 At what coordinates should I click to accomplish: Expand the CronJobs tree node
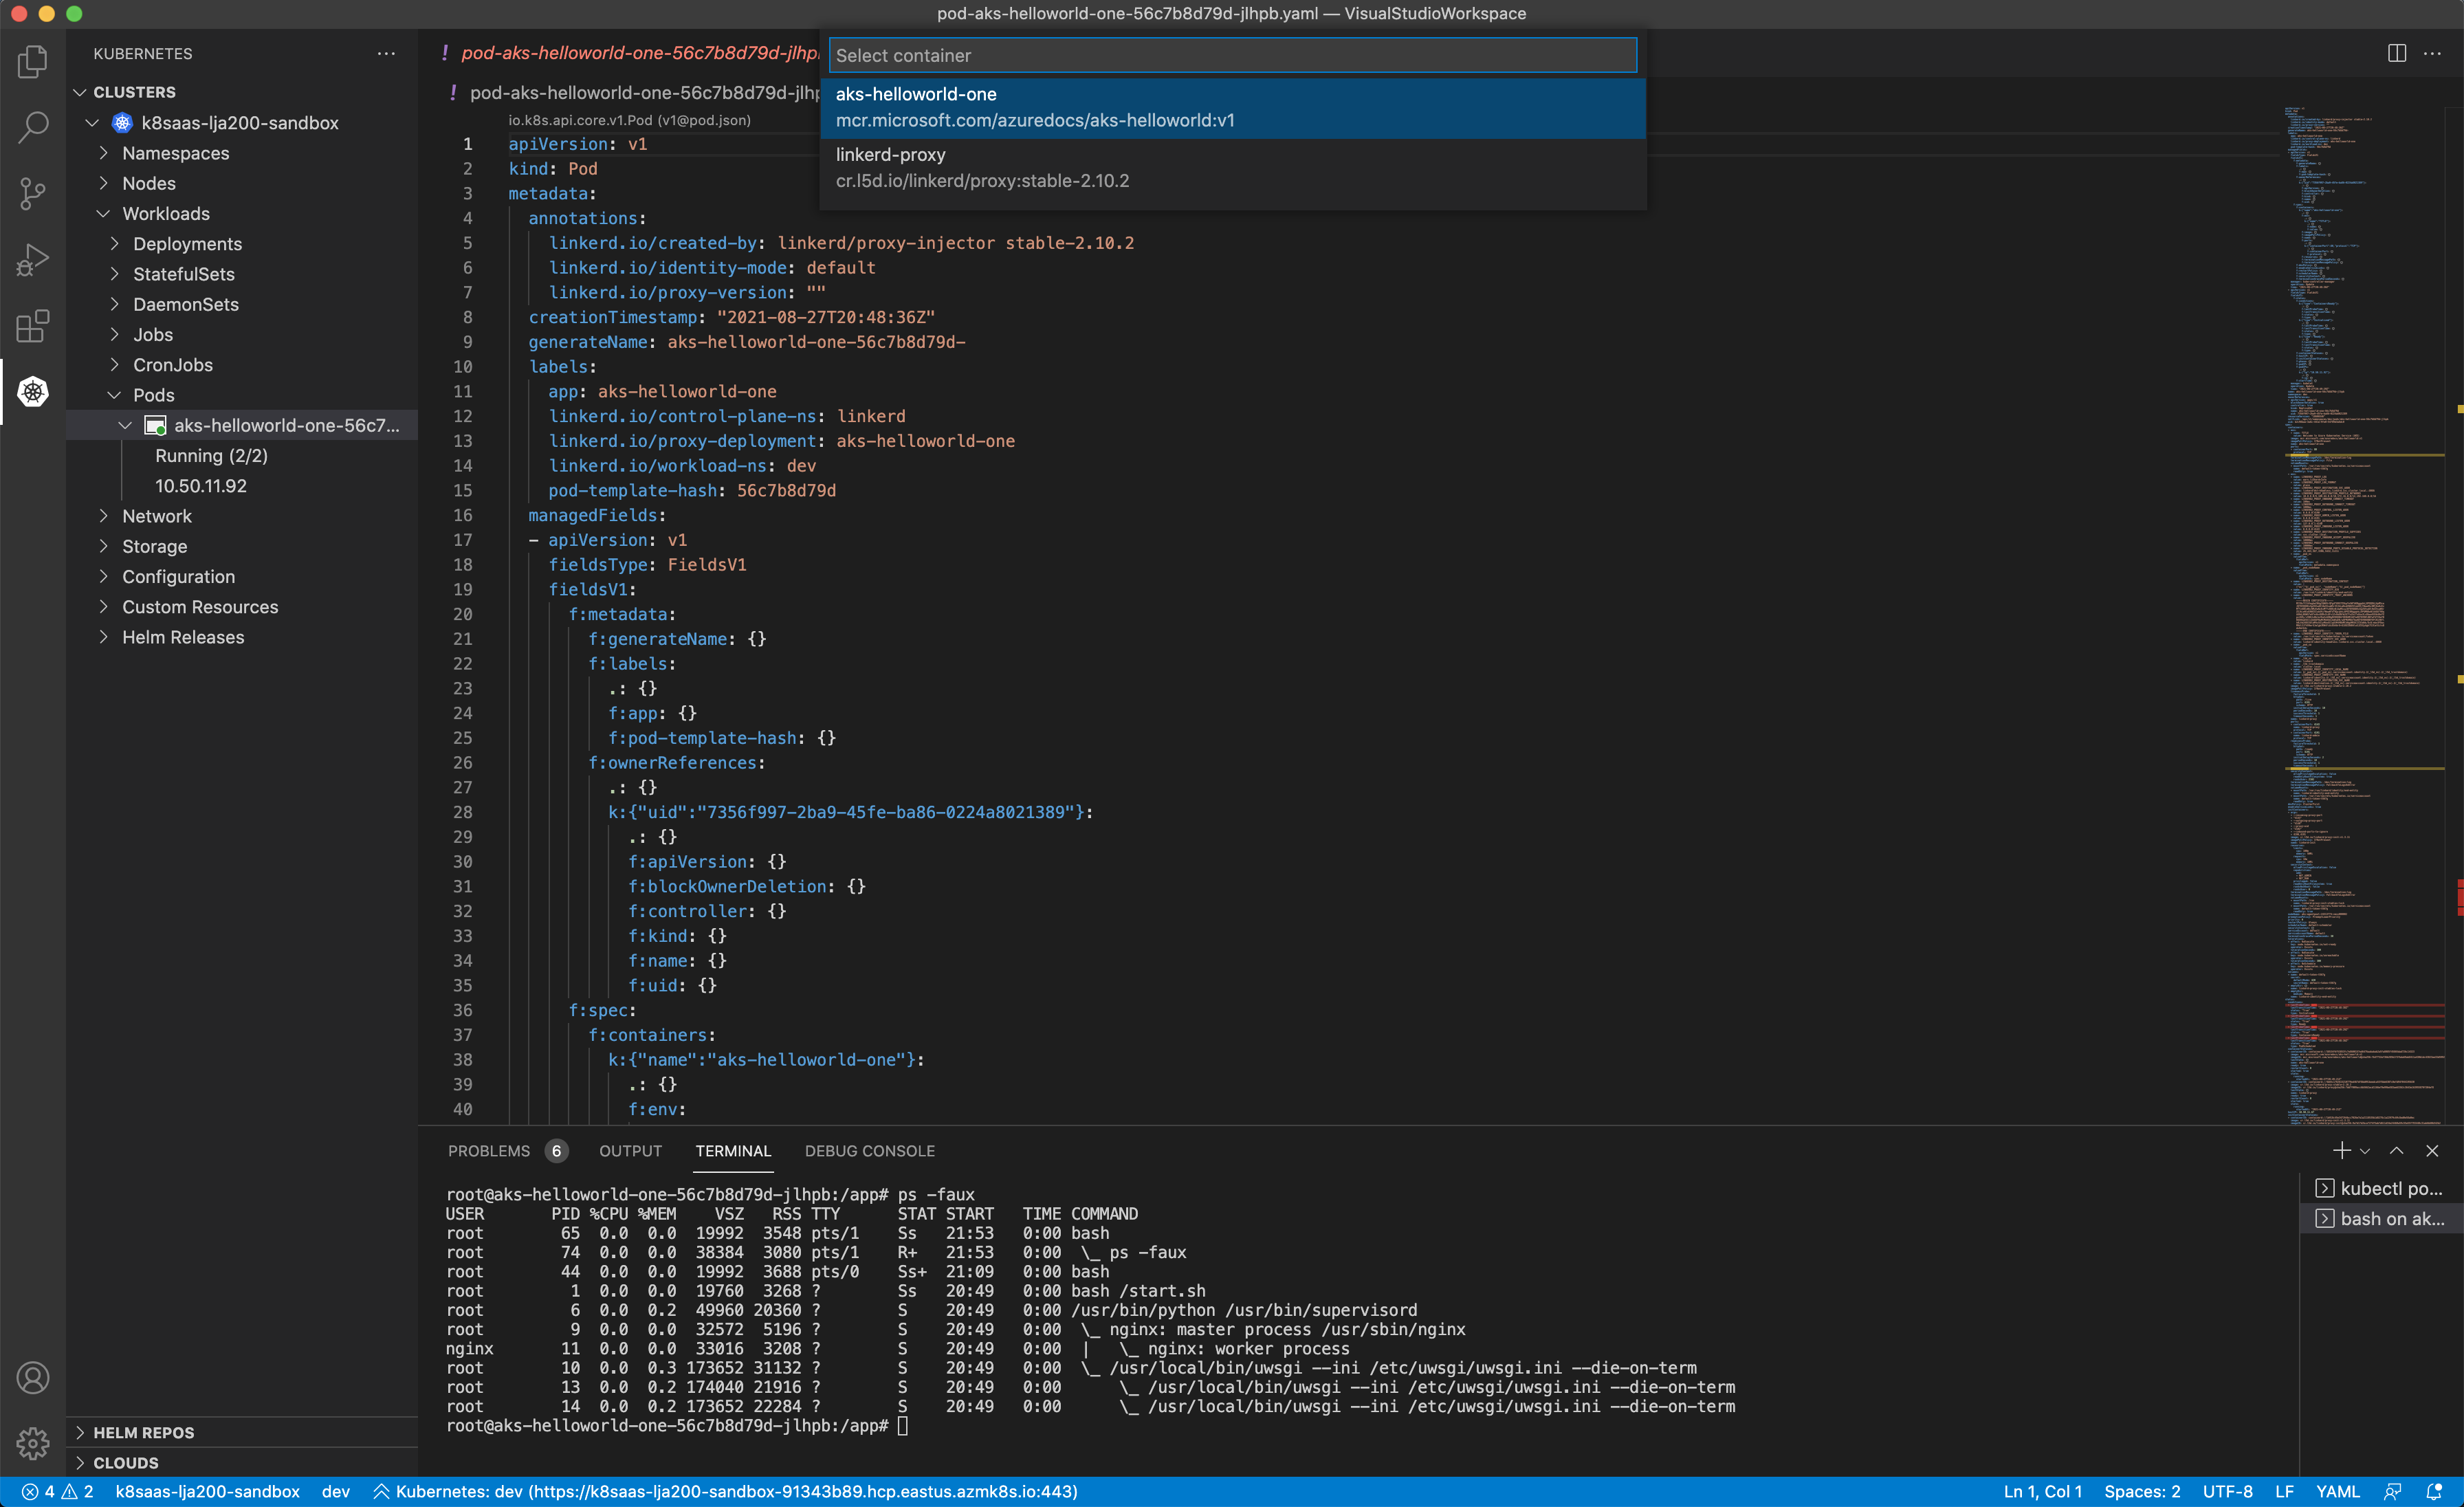click(114, 365)
